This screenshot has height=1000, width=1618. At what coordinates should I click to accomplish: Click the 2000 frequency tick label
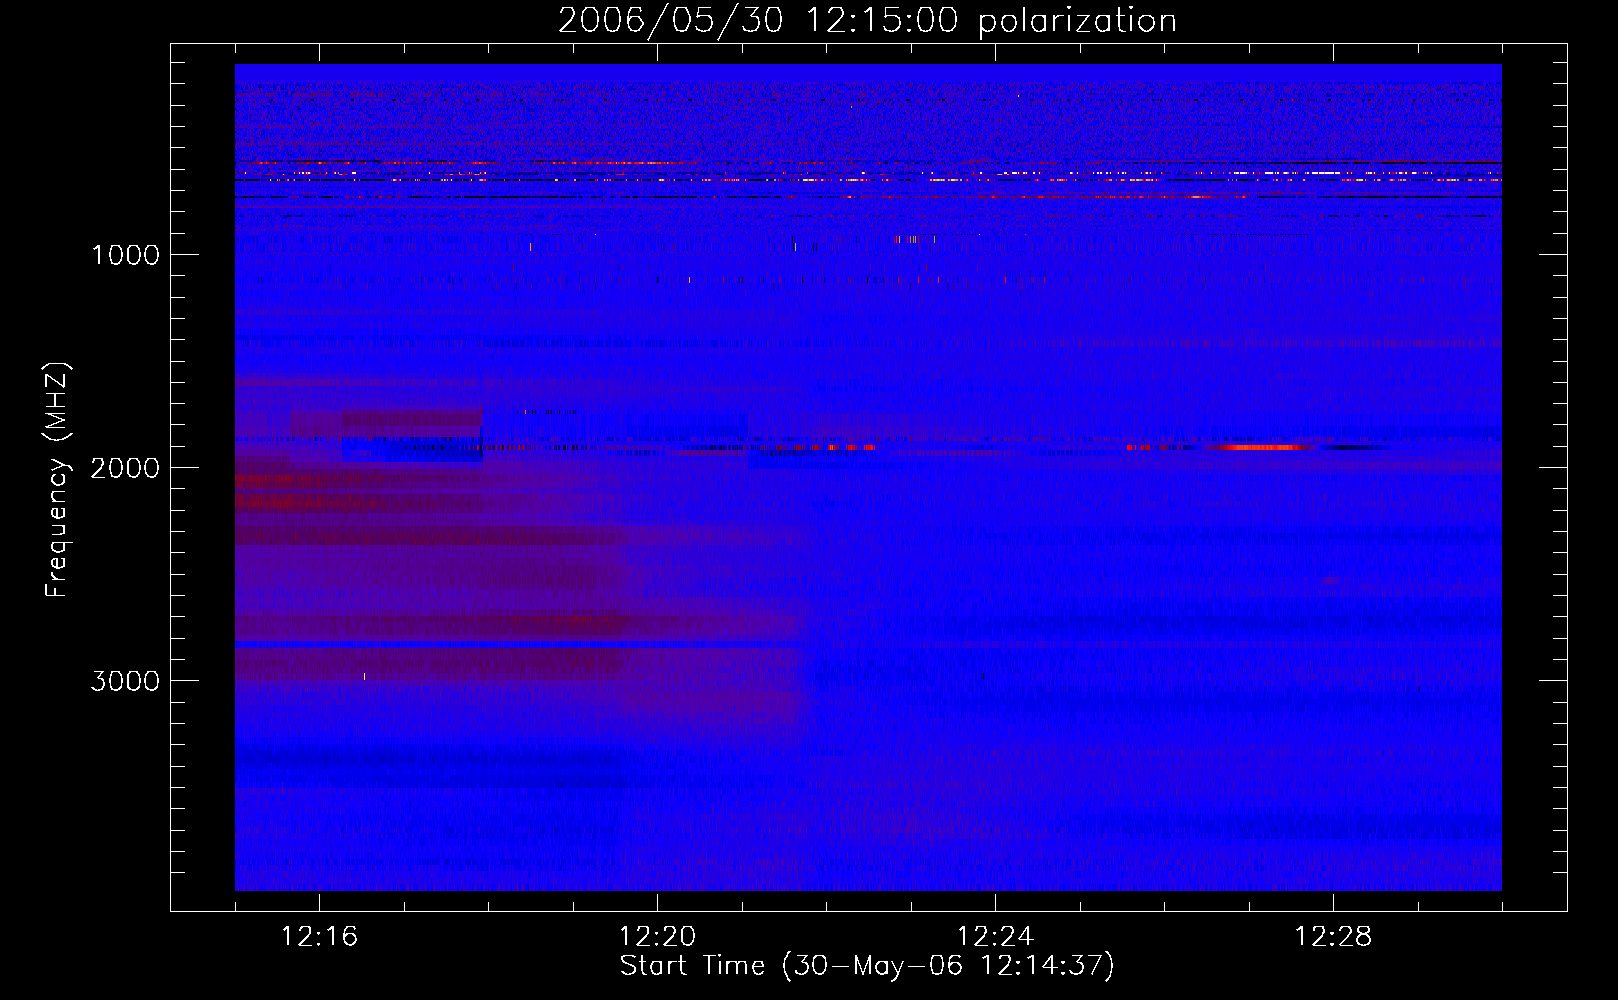tap(126, 468)
